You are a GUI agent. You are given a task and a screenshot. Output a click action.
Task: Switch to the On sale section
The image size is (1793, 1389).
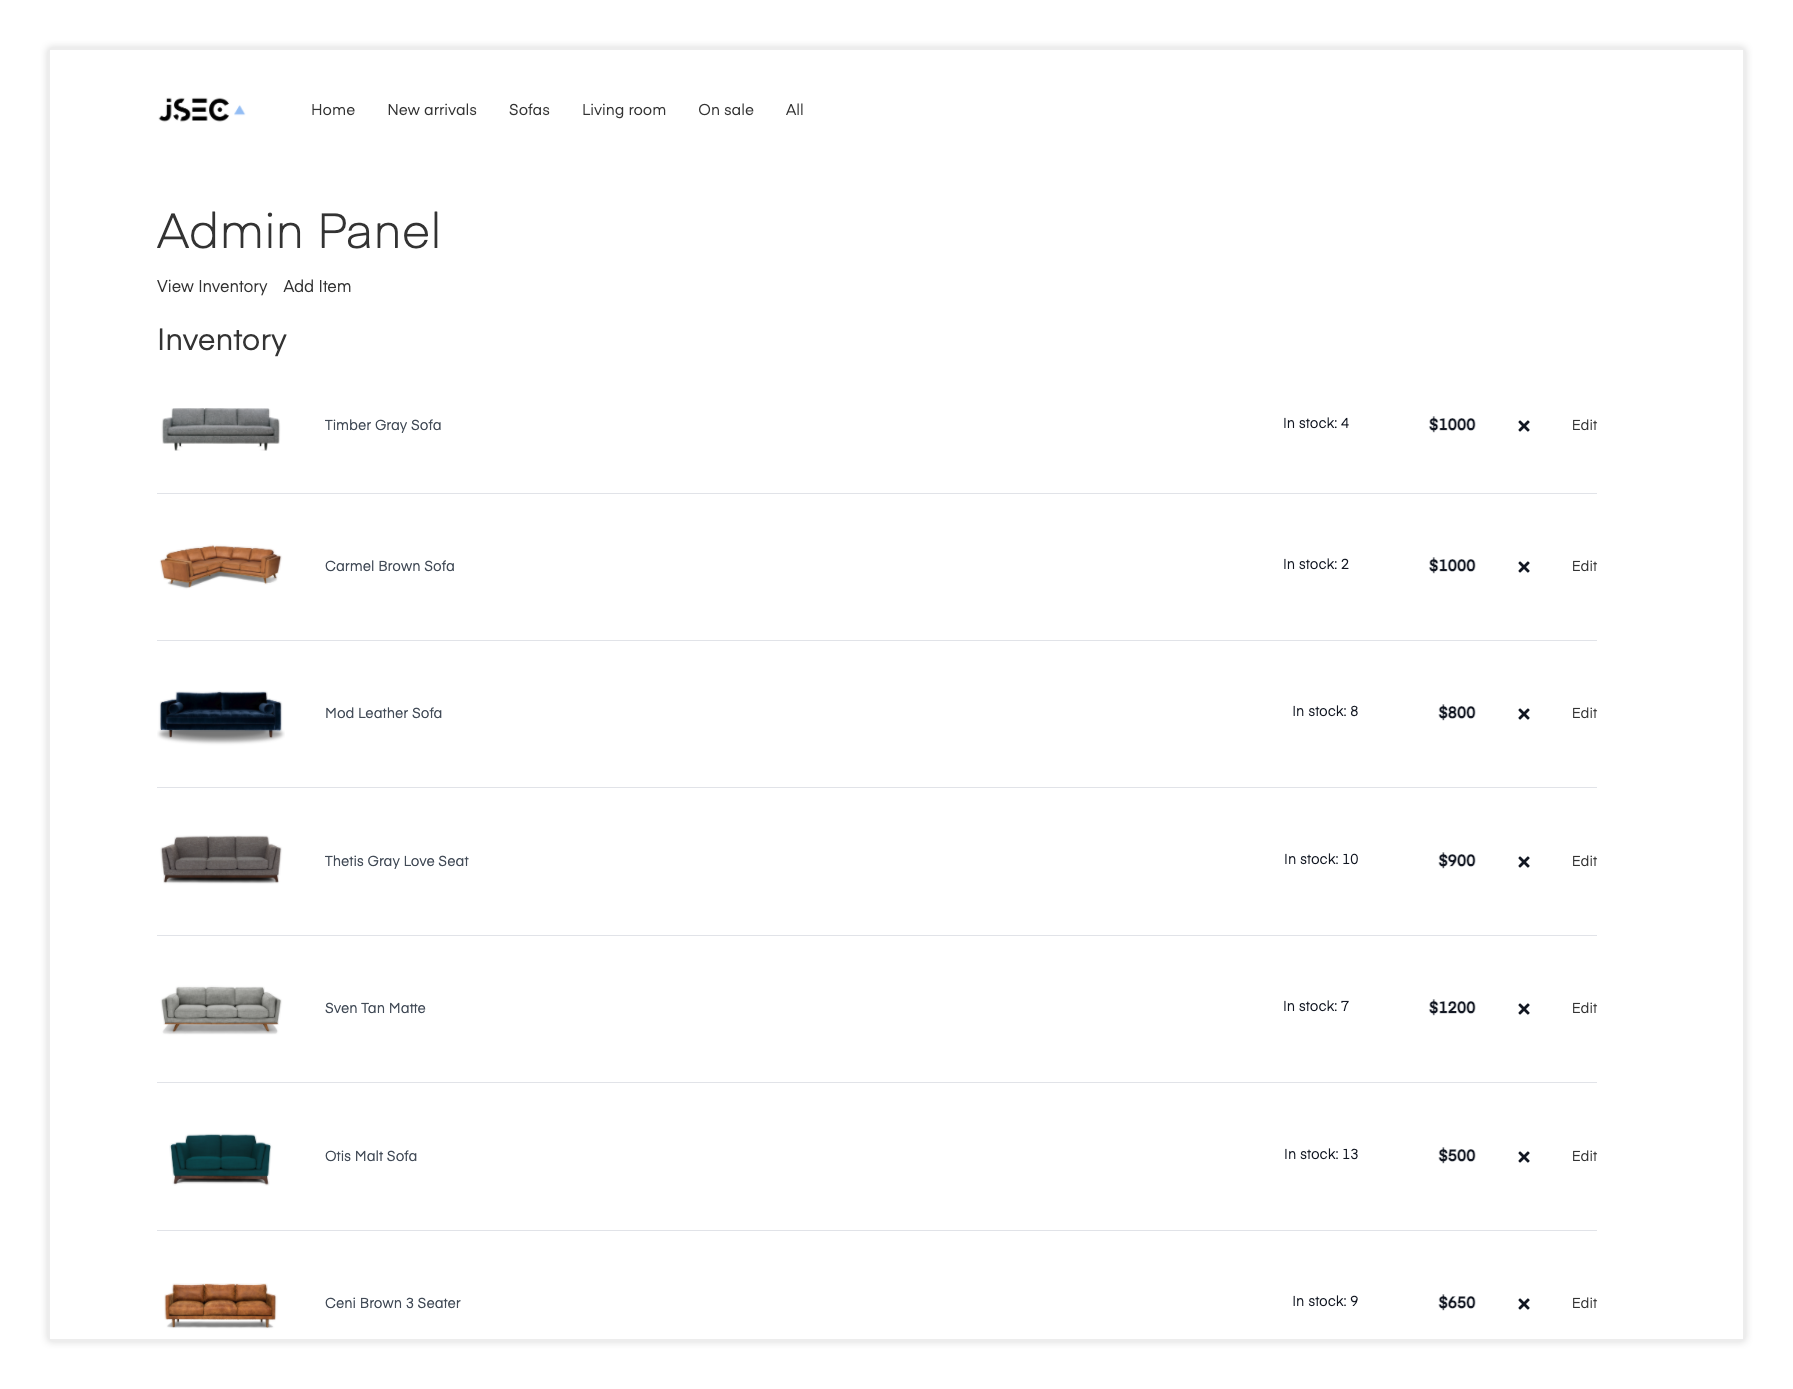726,110
